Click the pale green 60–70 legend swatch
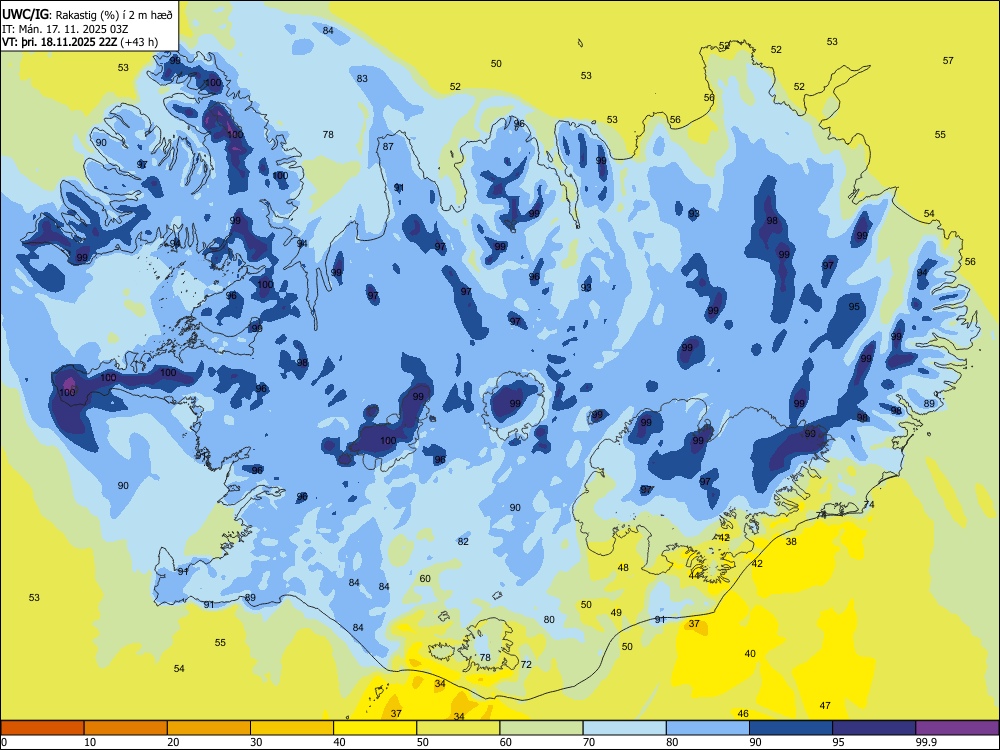The image size is (1000, 750). coord(541,728)
